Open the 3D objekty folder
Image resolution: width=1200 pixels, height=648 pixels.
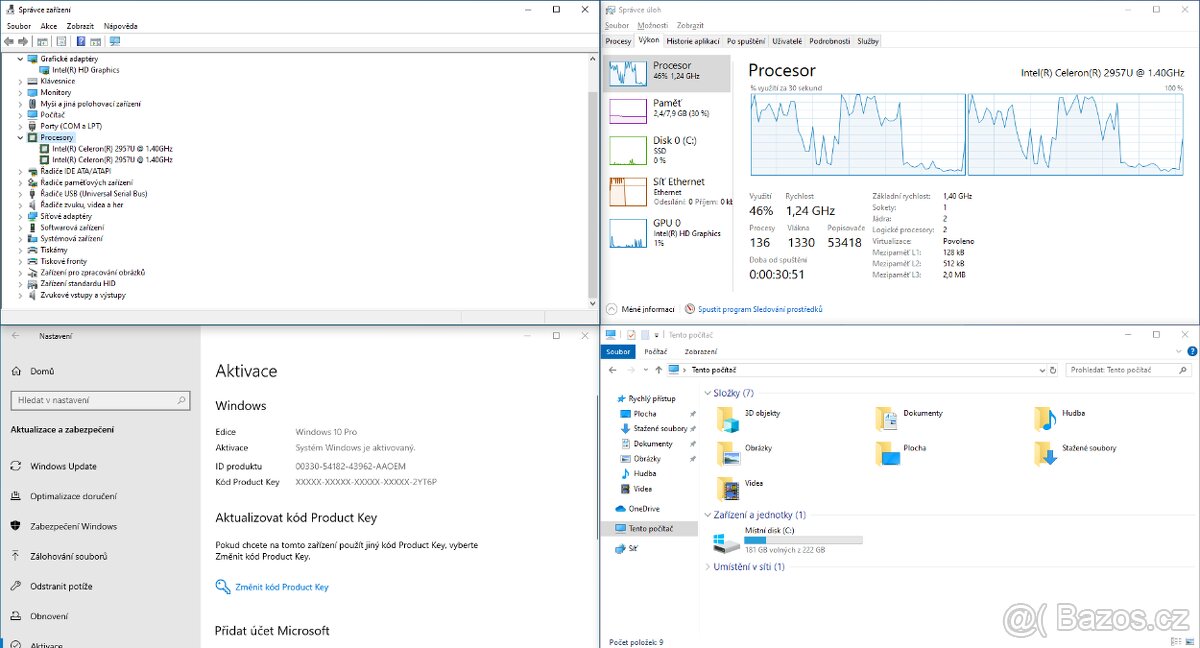pos(749,418)
